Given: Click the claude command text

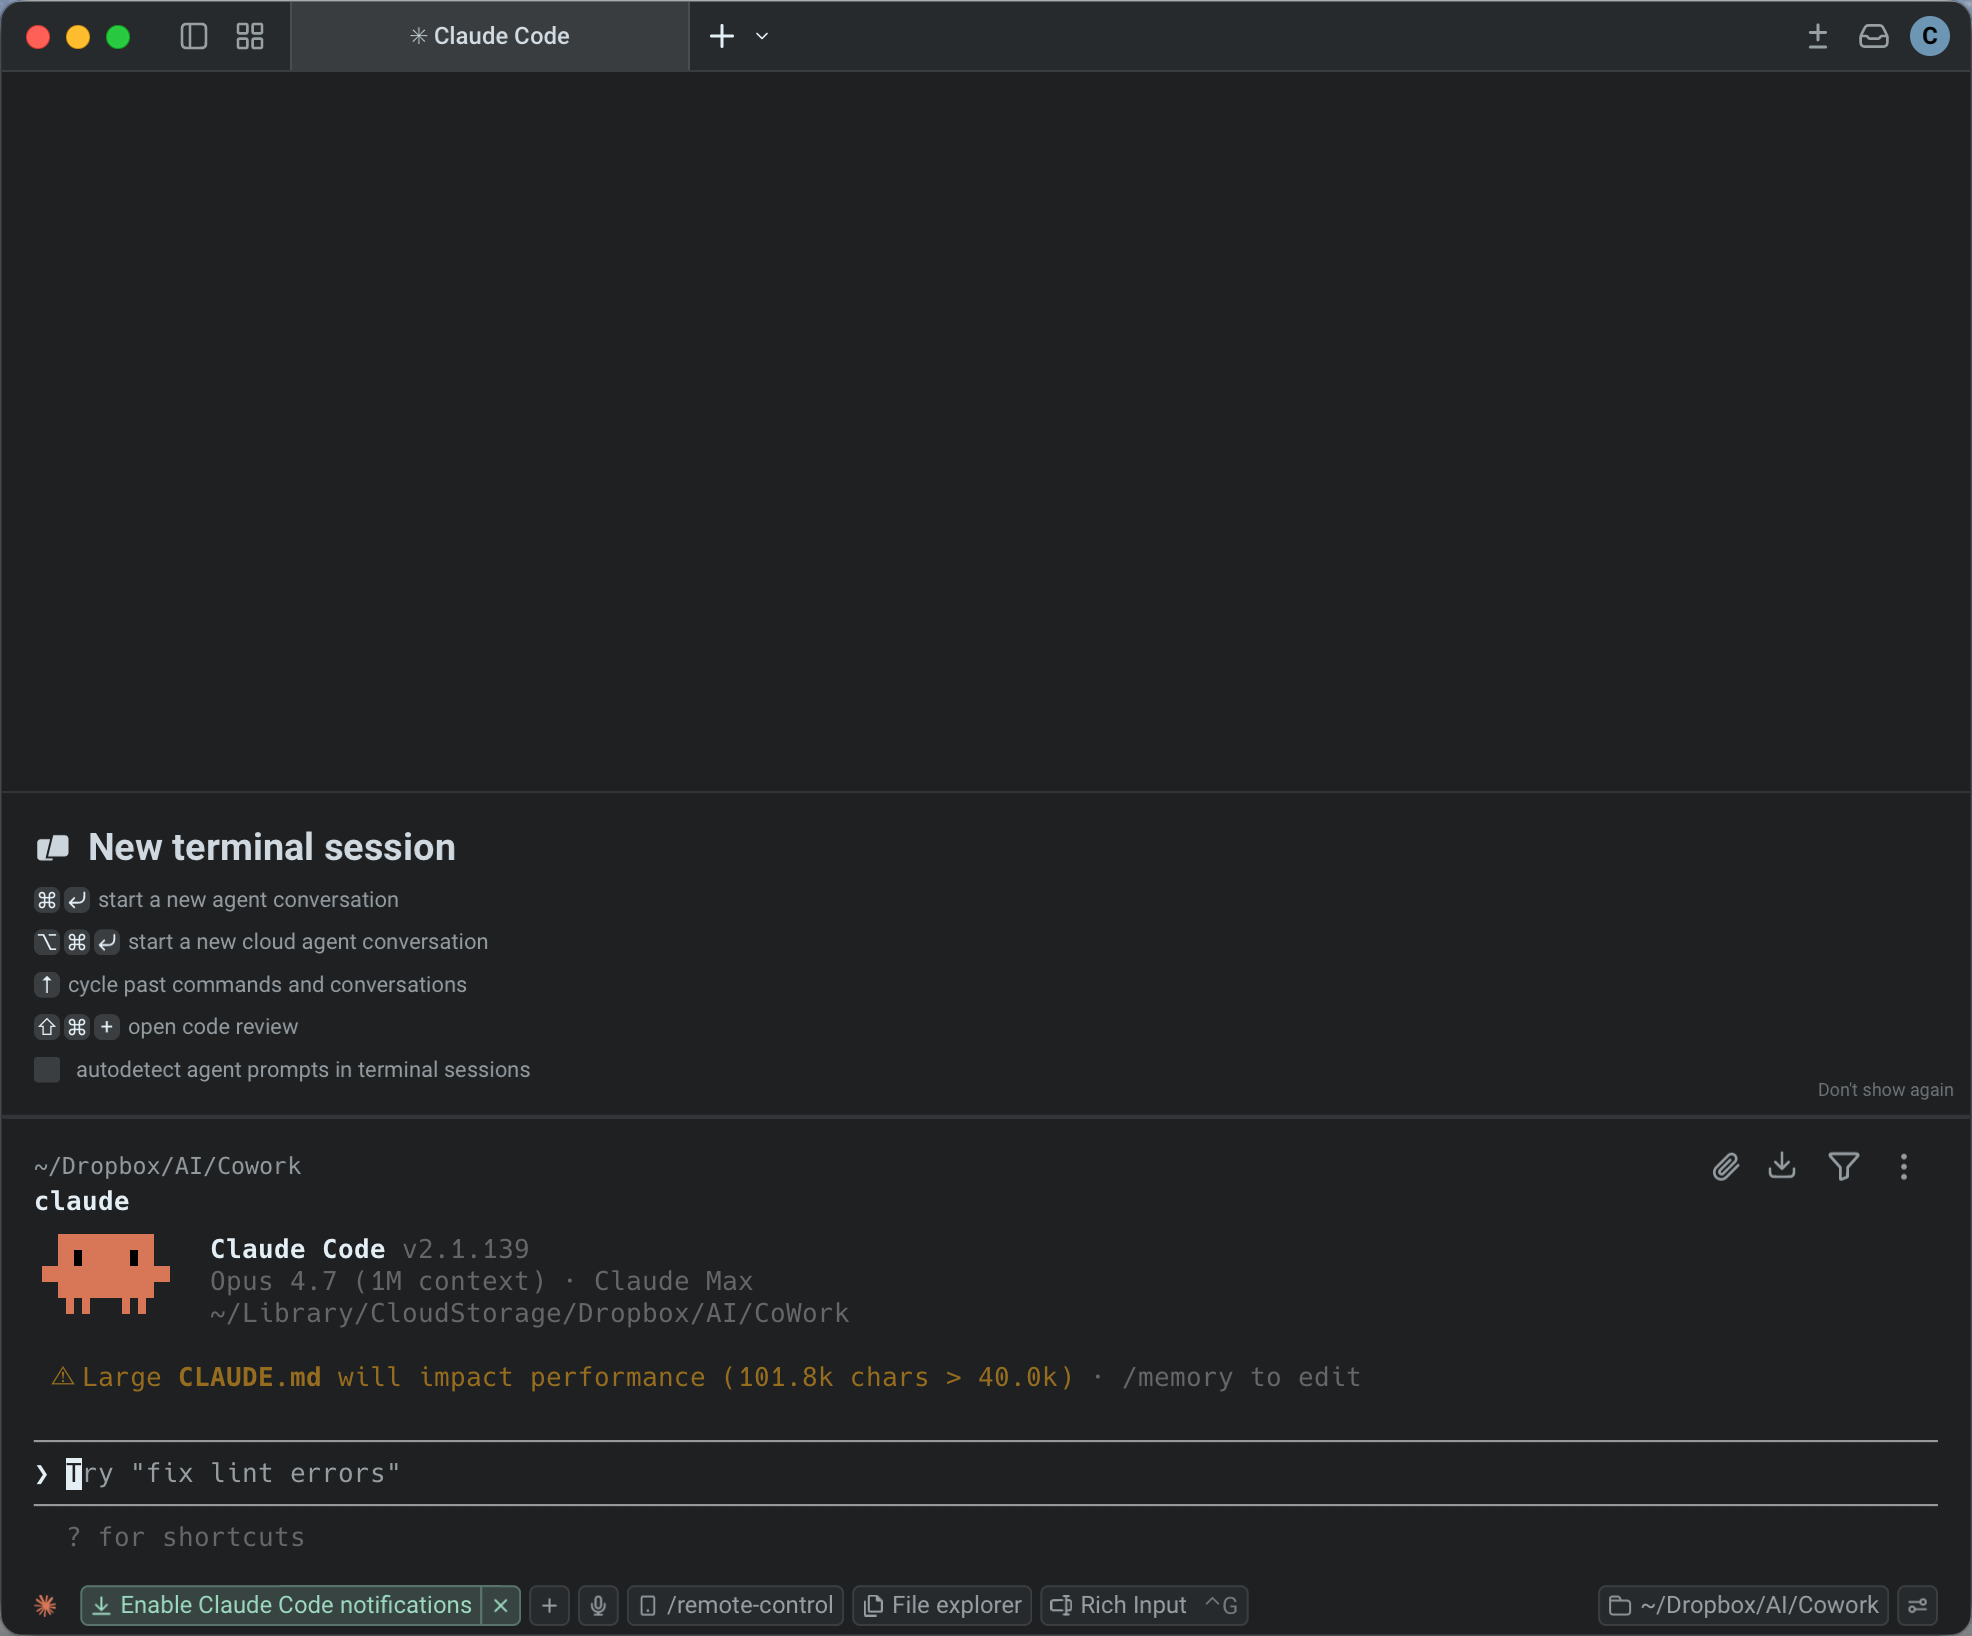Looking at the screenshot, I should [82, 1201].
